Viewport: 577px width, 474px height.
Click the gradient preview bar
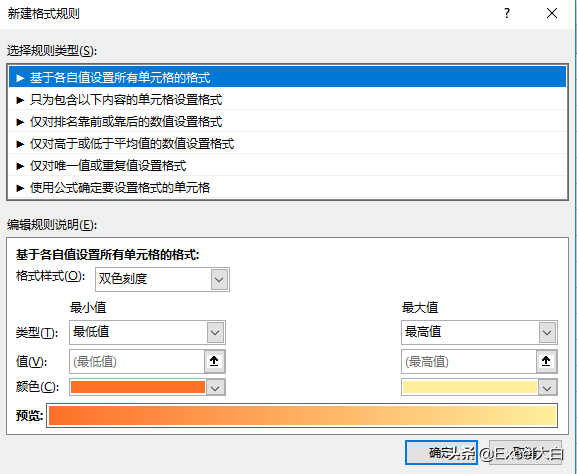tap(302, 415)
